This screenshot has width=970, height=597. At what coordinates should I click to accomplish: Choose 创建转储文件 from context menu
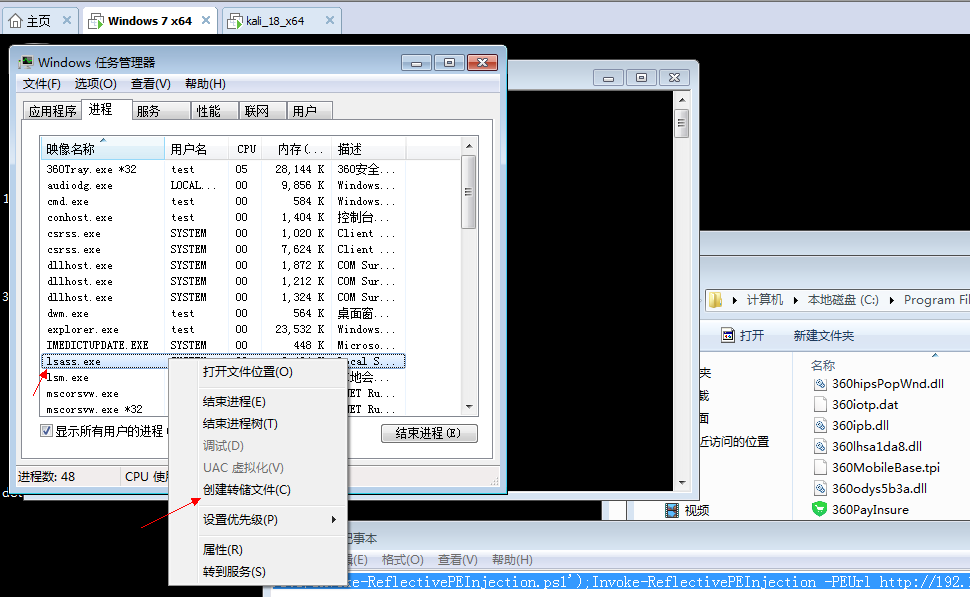(246, 490)
